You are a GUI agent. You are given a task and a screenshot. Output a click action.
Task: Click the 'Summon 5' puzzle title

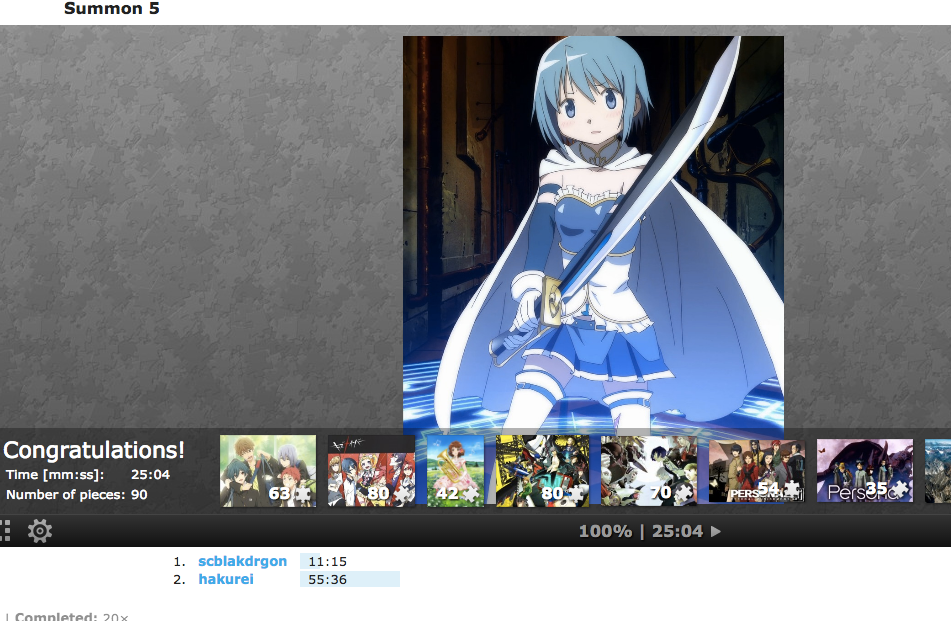tap(112, 8)
